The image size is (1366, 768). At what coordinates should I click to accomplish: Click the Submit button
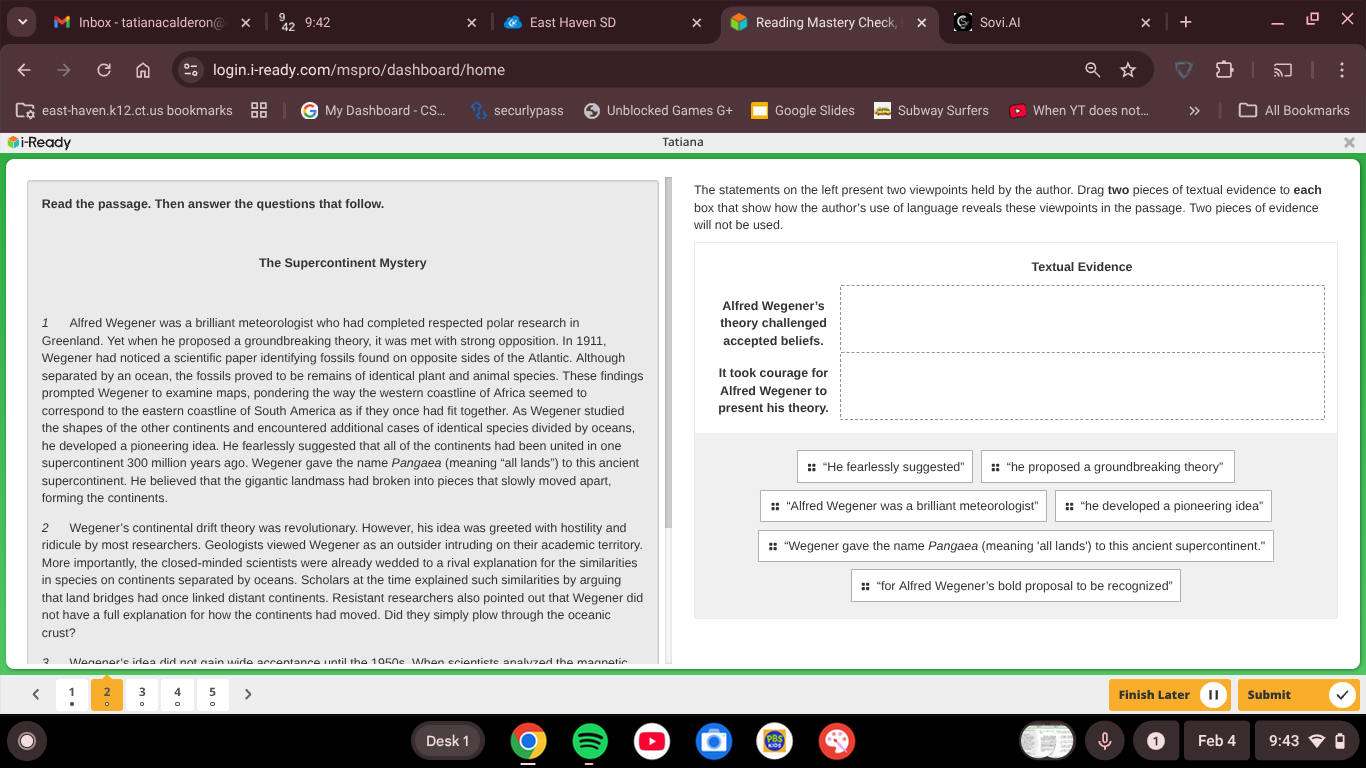pyautogui.click(x=1296, y=695)
